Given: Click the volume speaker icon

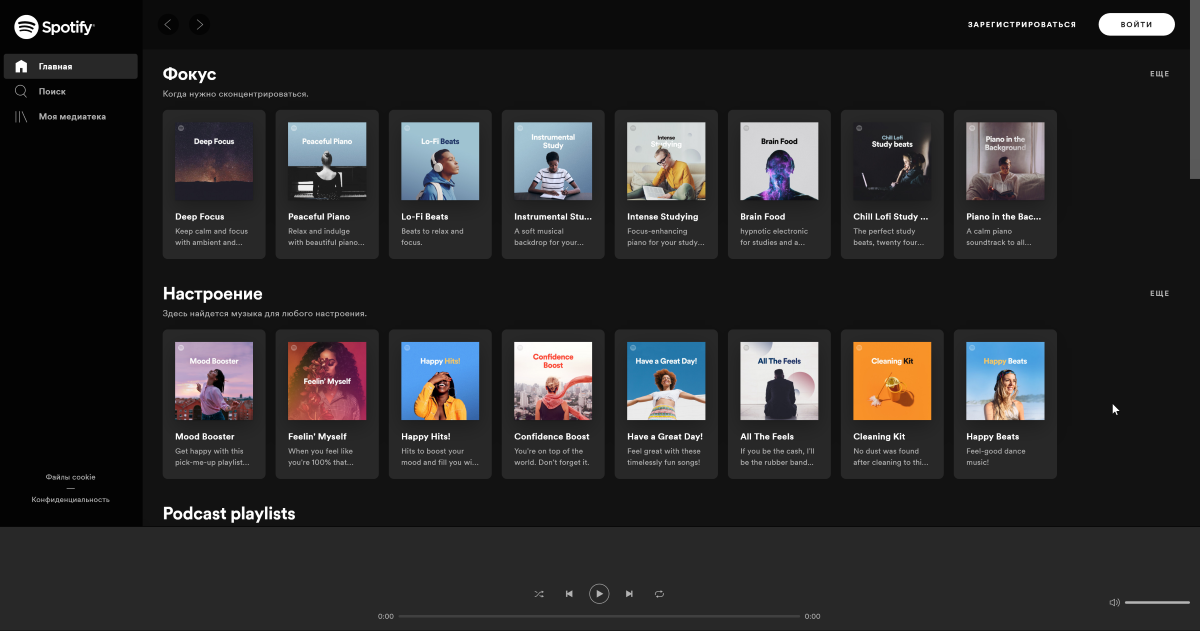Looking at the screenshot, I should click(x=1113, y=601).
